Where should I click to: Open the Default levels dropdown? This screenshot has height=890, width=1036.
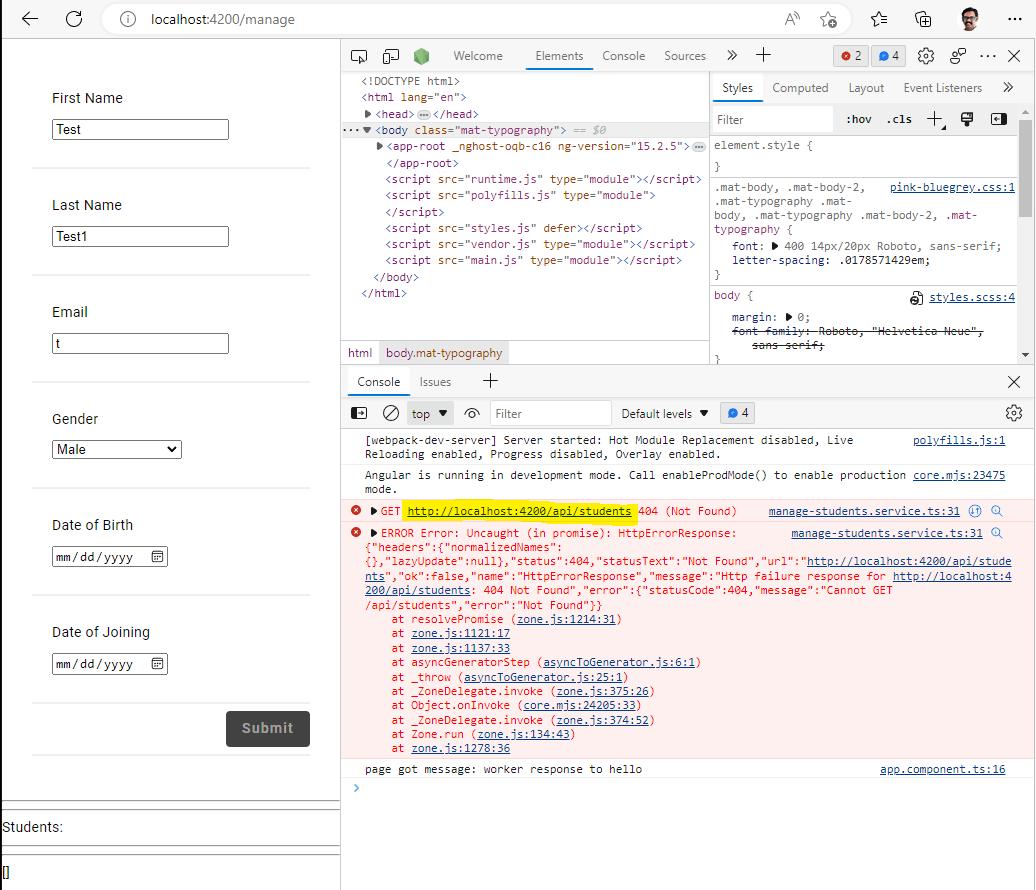pyautogui.click(x=664, y=414)
